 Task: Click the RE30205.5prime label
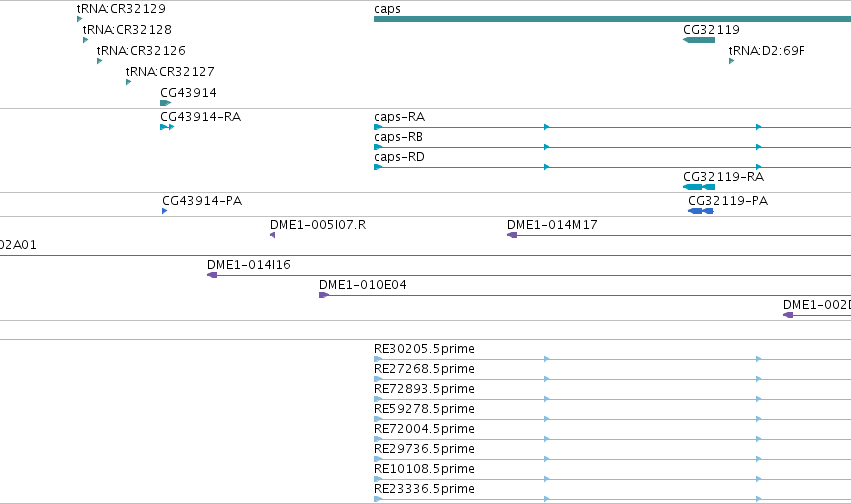point(424,349)
